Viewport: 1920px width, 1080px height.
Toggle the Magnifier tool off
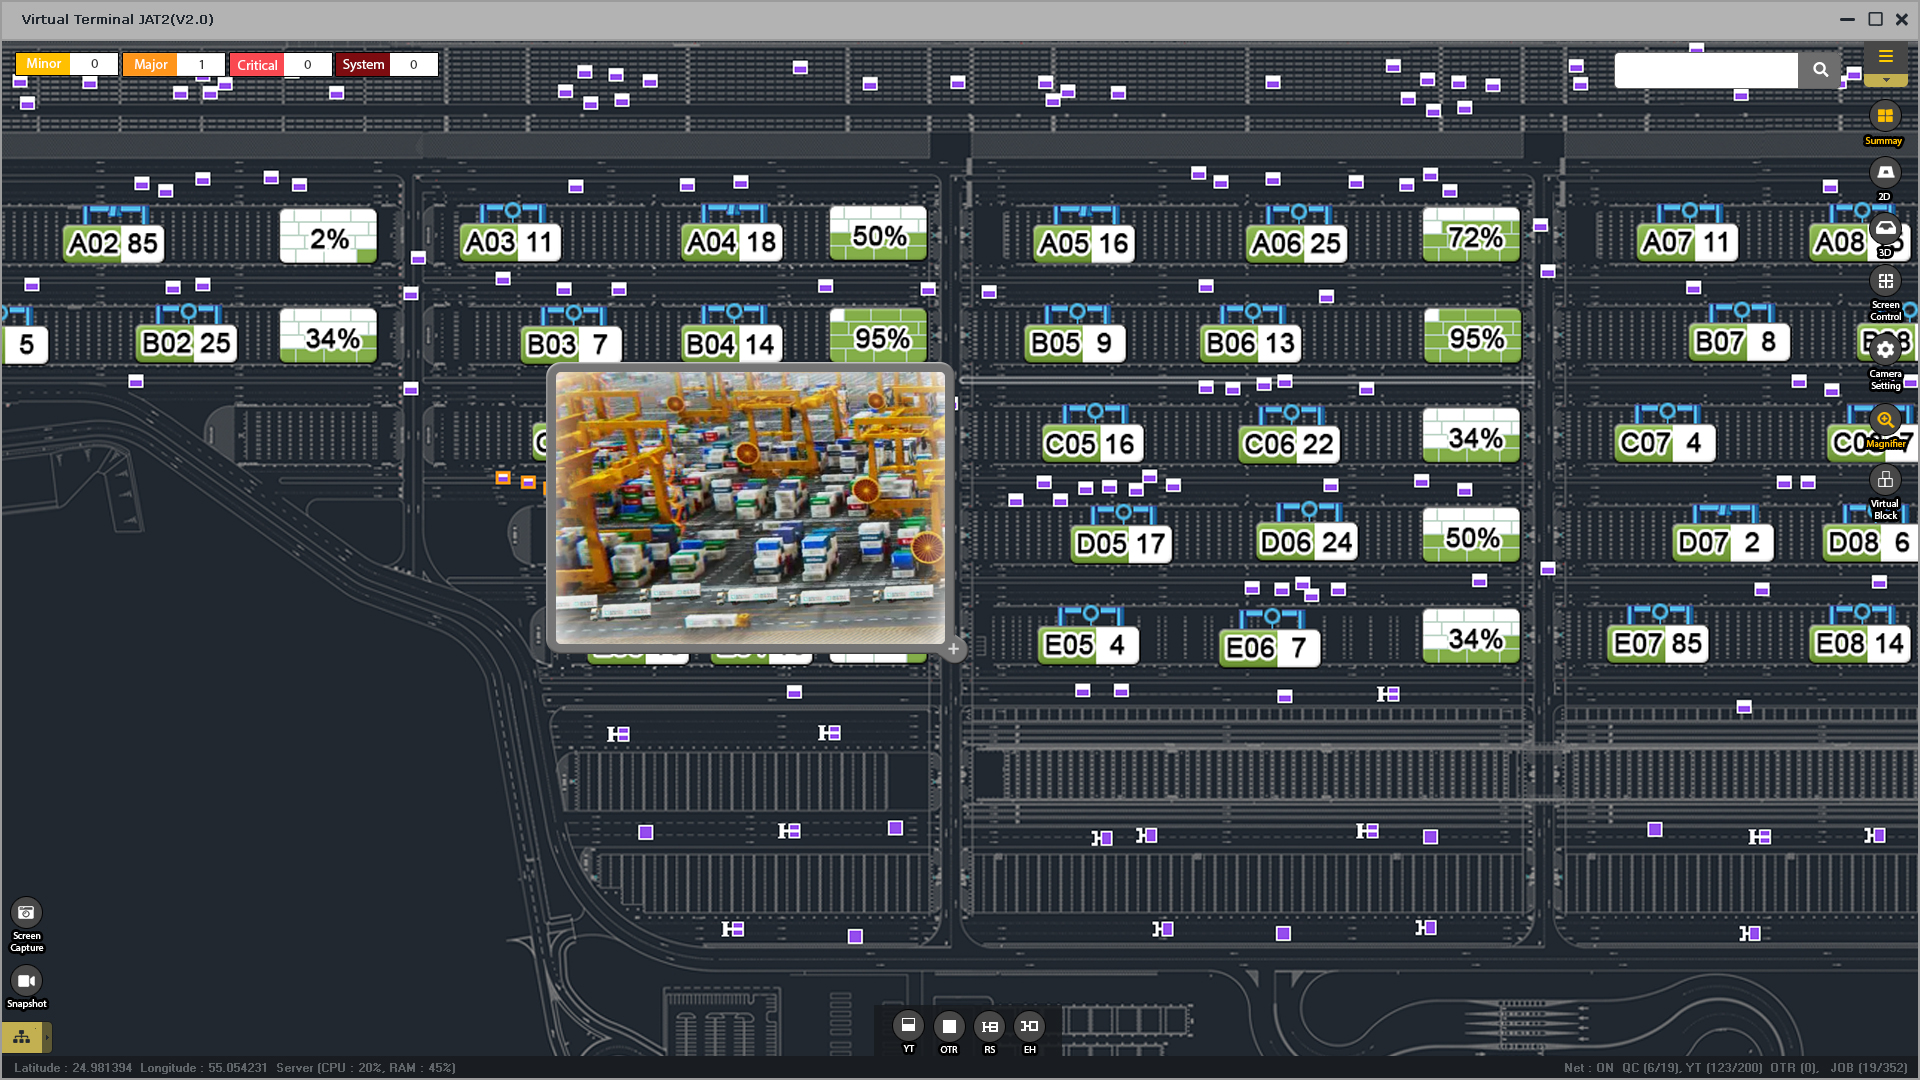(1884, 421)
